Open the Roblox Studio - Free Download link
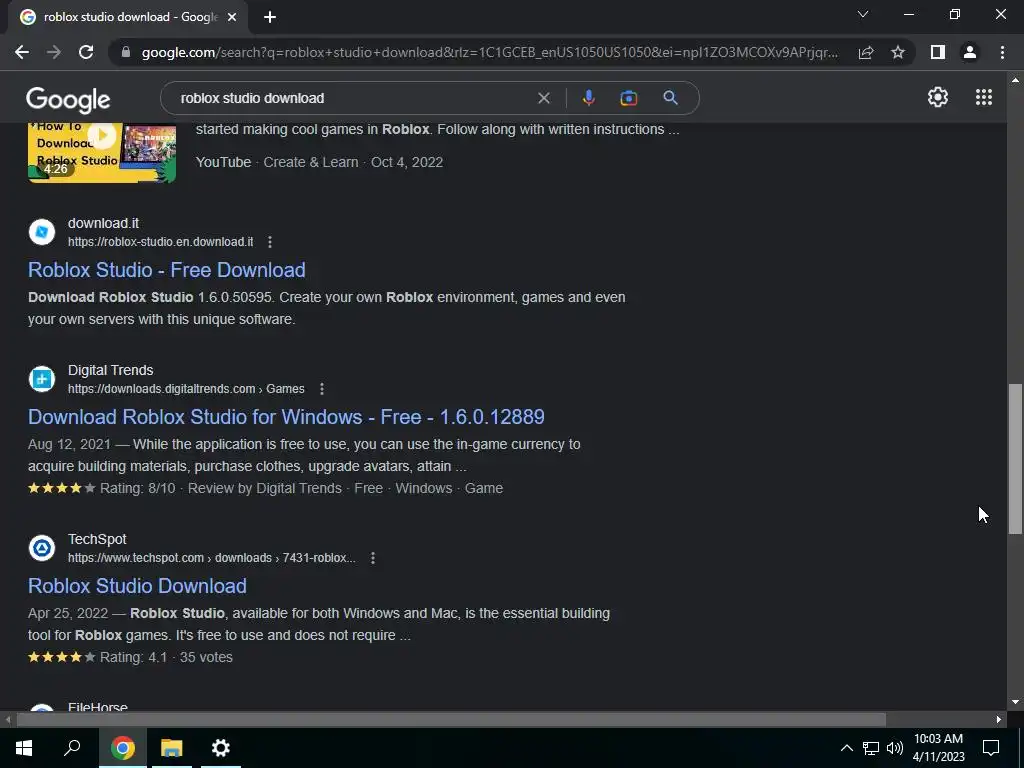Viewport: 1024px width, 768px height. [x=167, y=270]
